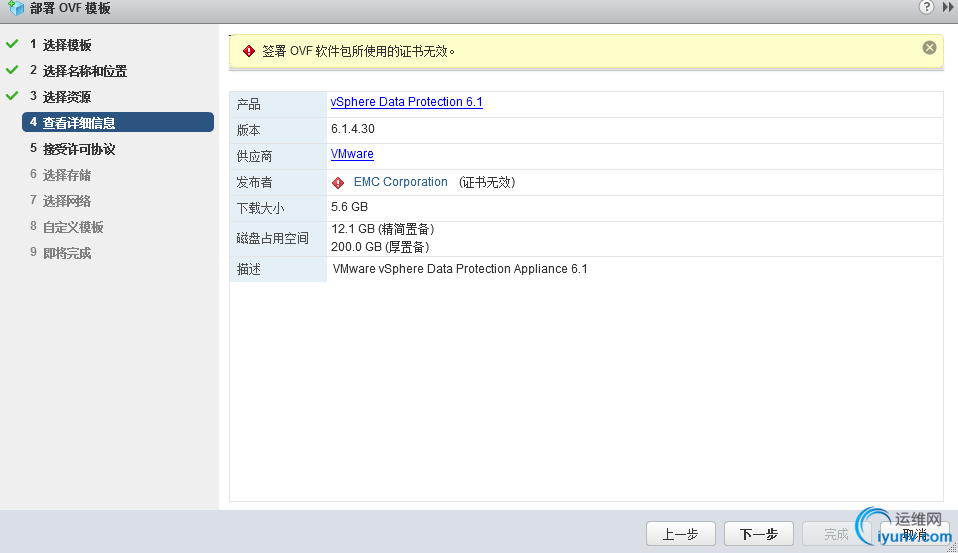Click the green checkmark for step 1

pyautogui.click(x=12, y=44)
